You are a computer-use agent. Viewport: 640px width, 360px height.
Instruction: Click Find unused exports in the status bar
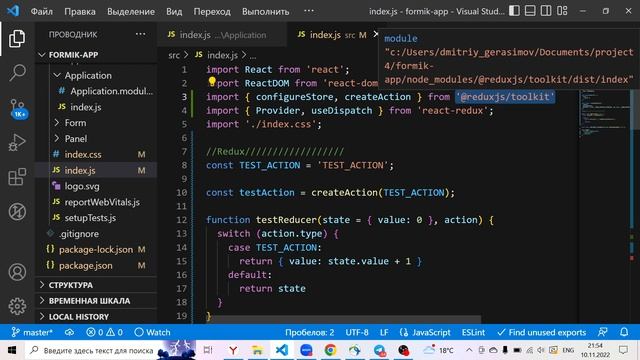pos(542,332)
